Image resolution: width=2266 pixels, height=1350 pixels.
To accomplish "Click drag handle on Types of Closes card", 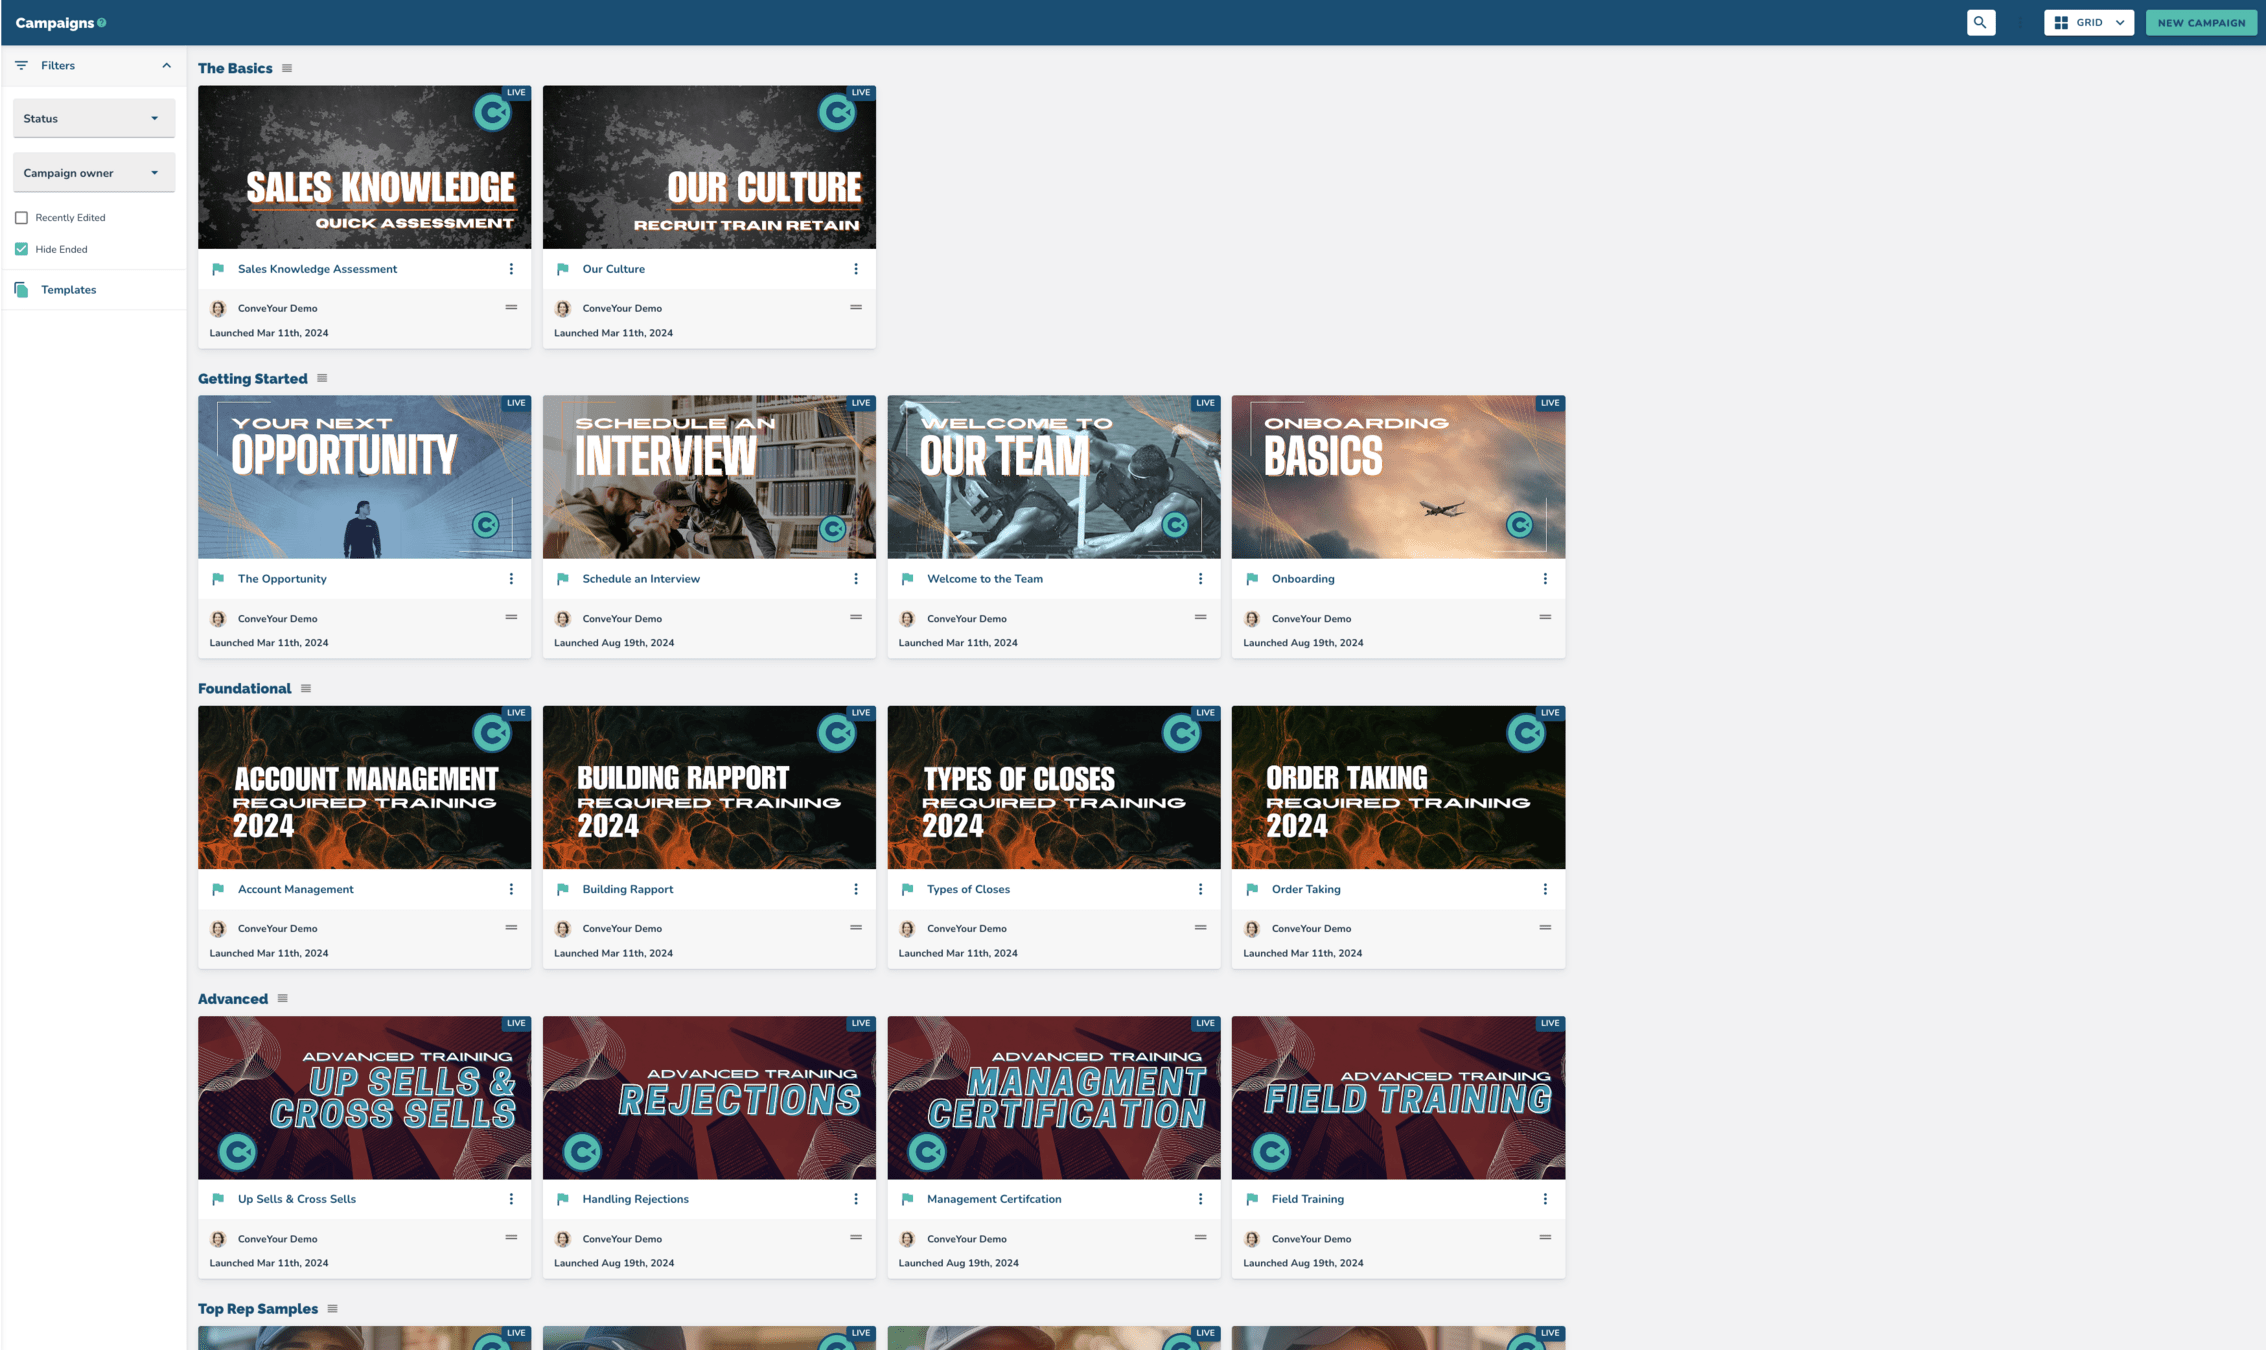I will pyautogui.click(x=1200, y=927).
